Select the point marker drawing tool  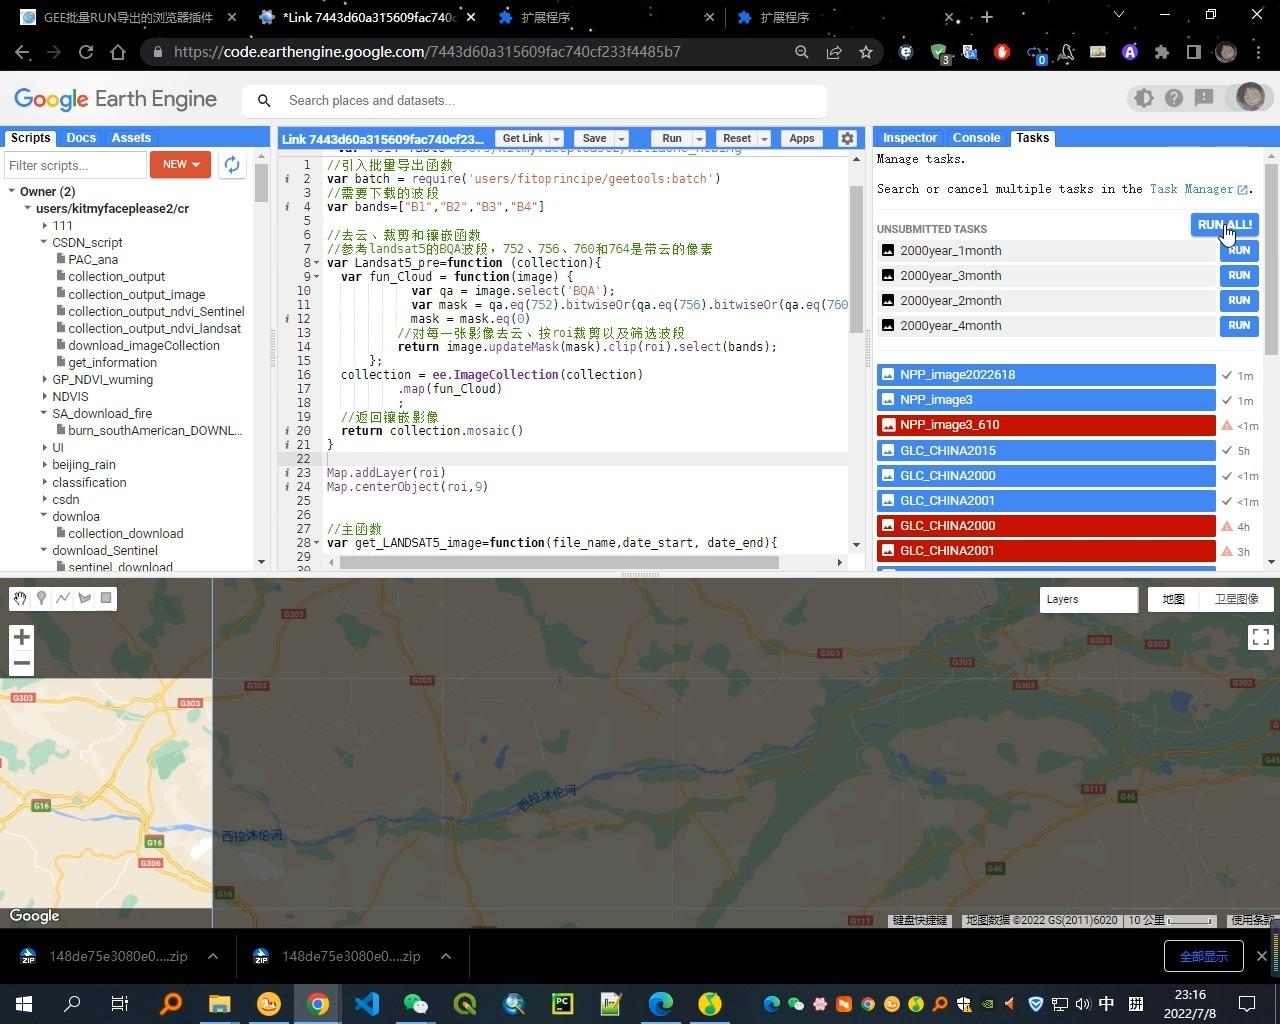point(41,598)
